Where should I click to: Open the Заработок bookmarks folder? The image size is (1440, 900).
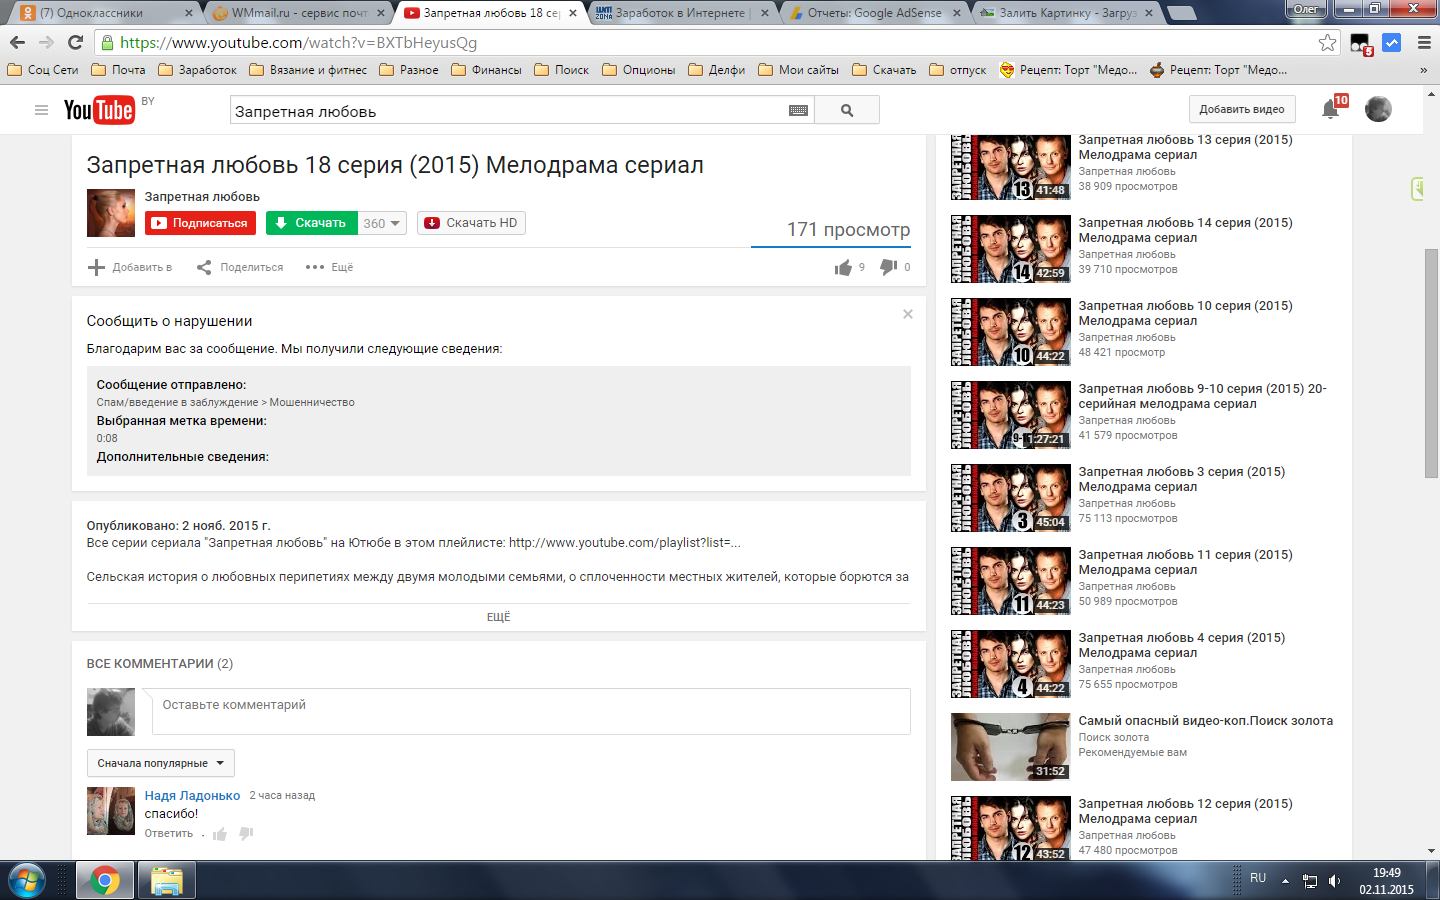coord(197,70)
